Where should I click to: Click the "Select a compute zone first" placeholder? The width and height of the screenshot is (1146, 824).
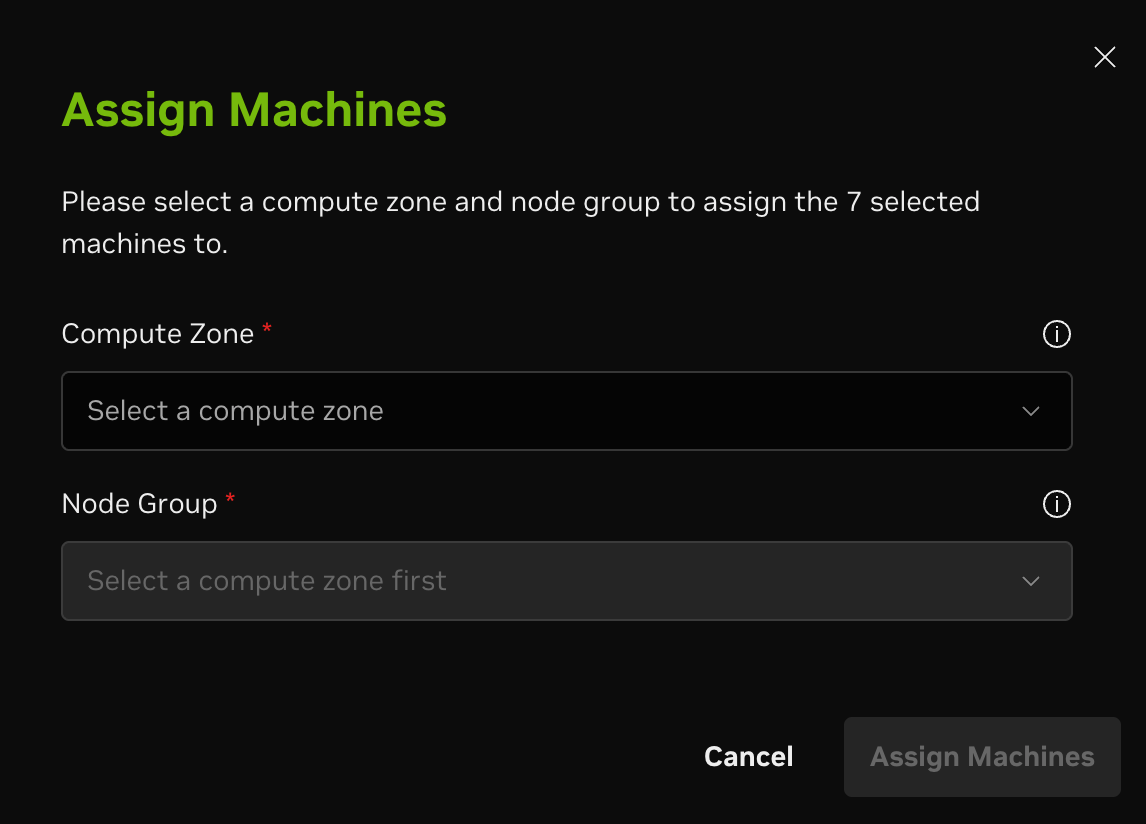click(266, 581)
